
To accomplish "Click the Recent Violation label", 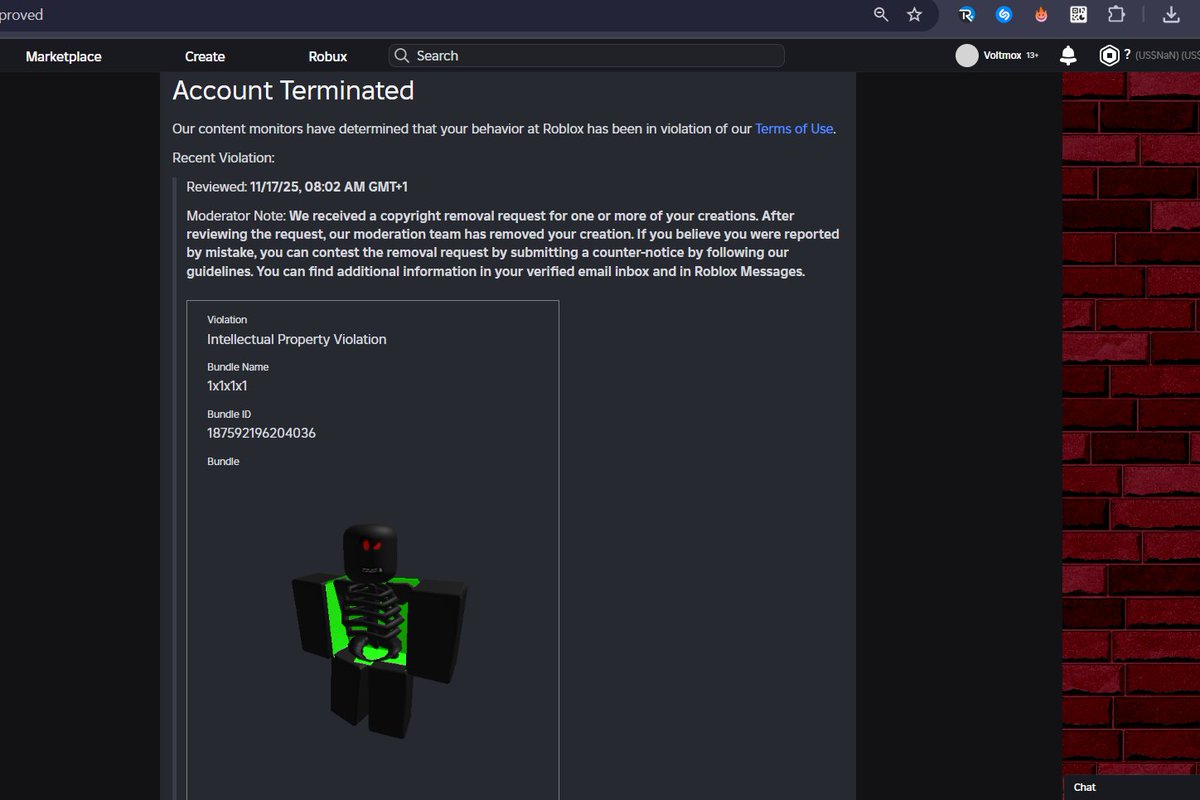I will (x=223, y=158).
